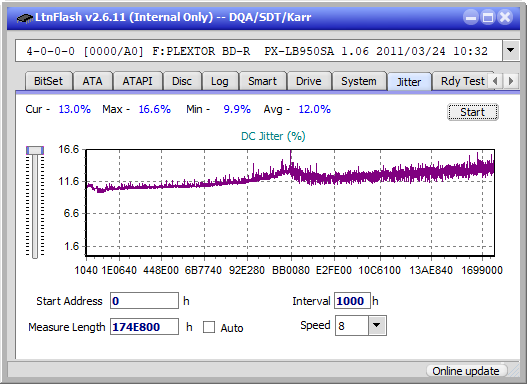Image resolution: width=527 pixels, height=384 pixels.
Task: Open the Speed dropdown list
Action: 377,325
